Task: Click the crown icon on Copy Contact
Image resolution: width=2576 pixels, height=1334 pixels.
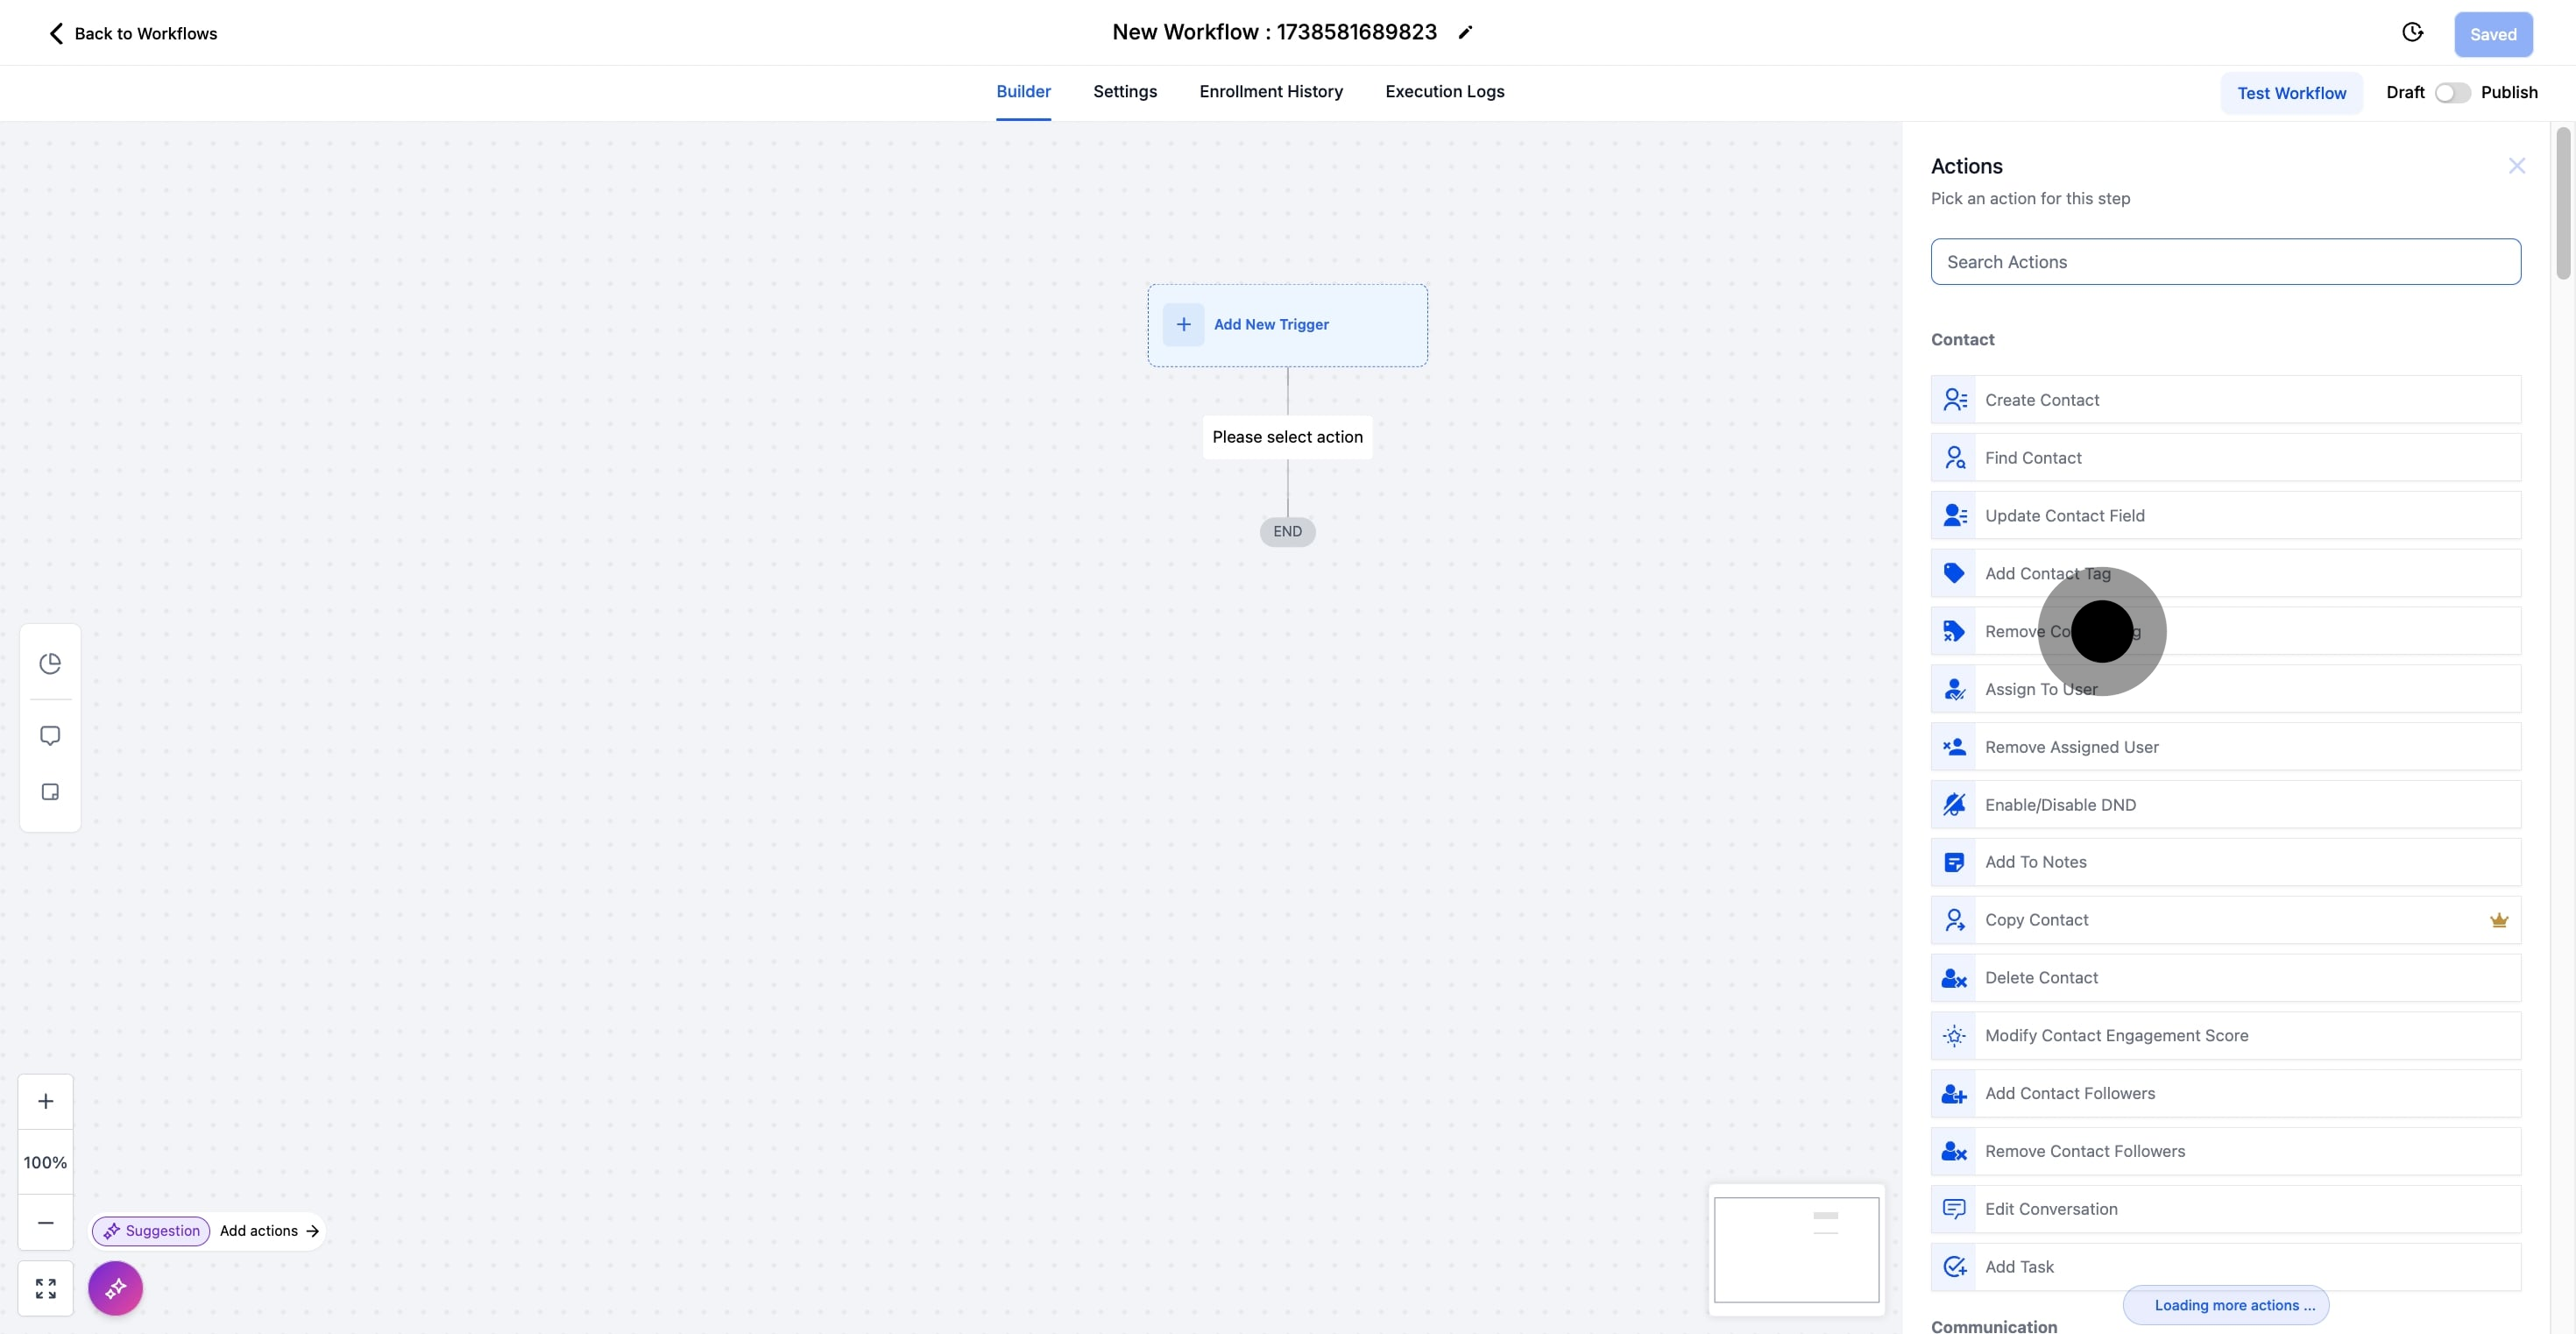Action: click(x=2500, y=920)
